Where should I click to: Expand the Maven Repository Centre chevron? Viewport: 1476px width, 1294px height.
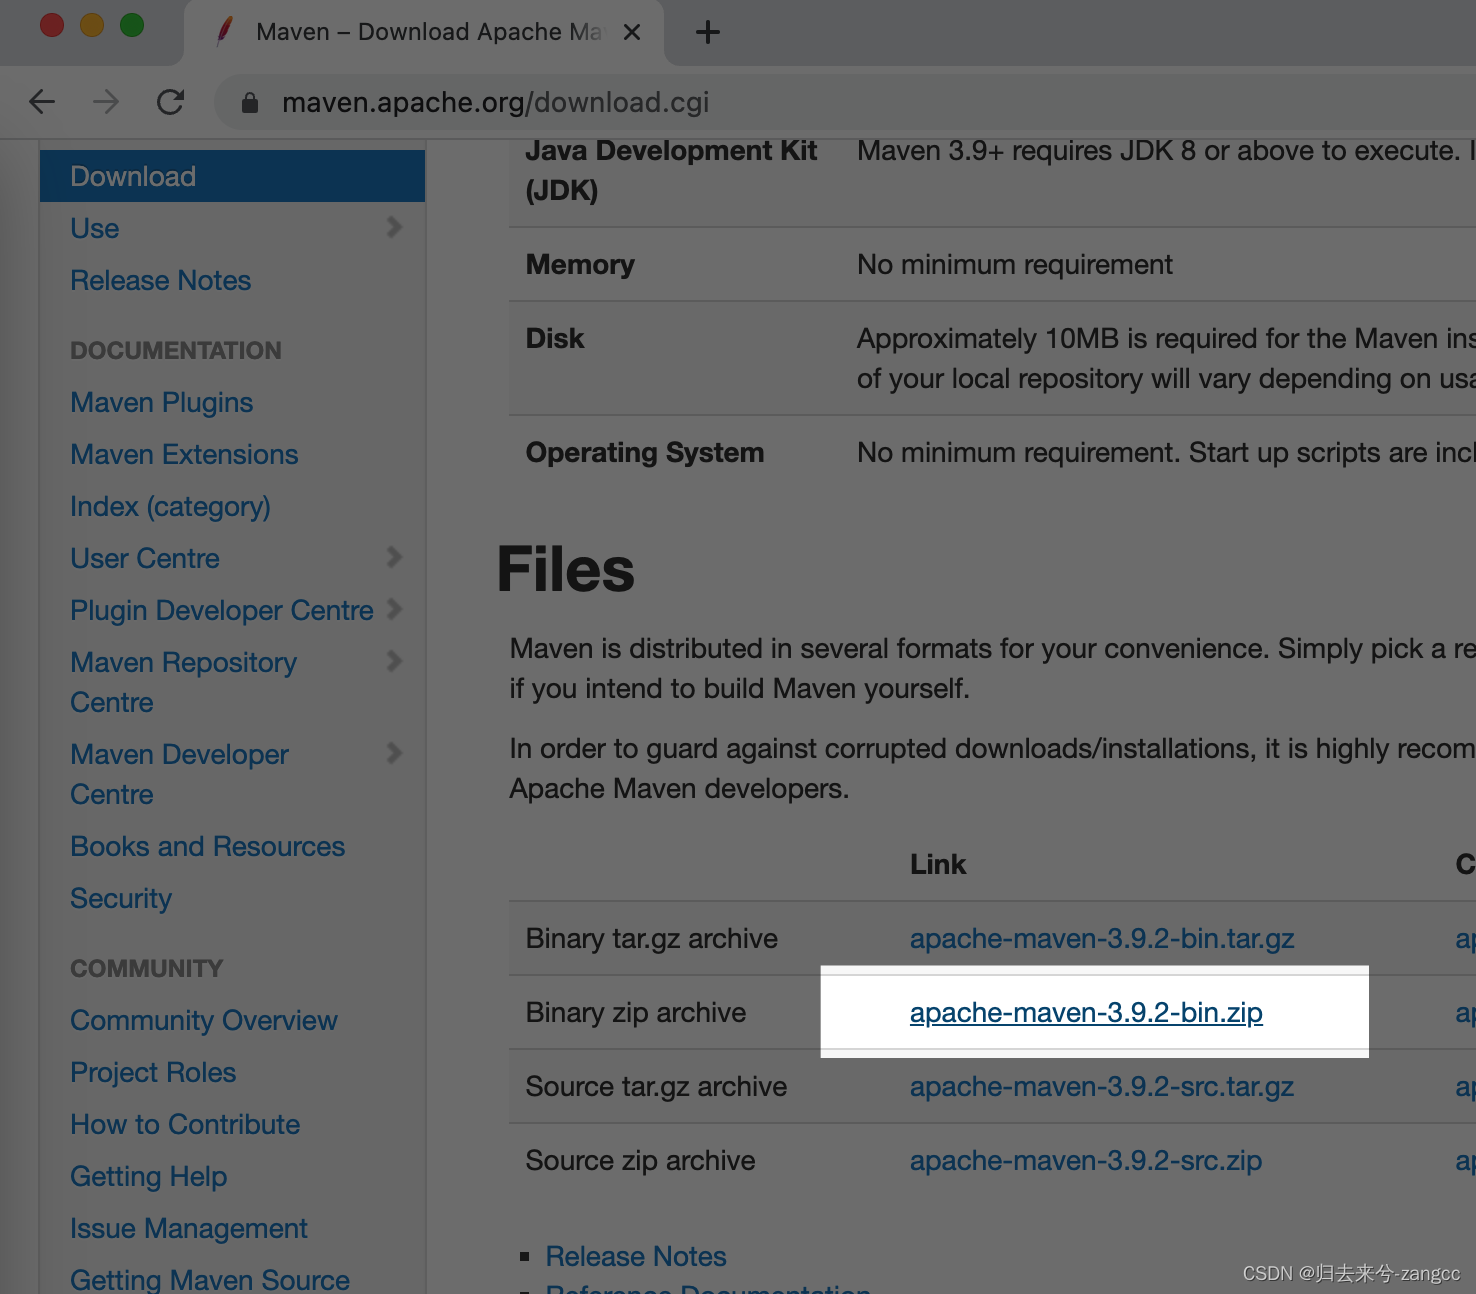tap(394, 661)
